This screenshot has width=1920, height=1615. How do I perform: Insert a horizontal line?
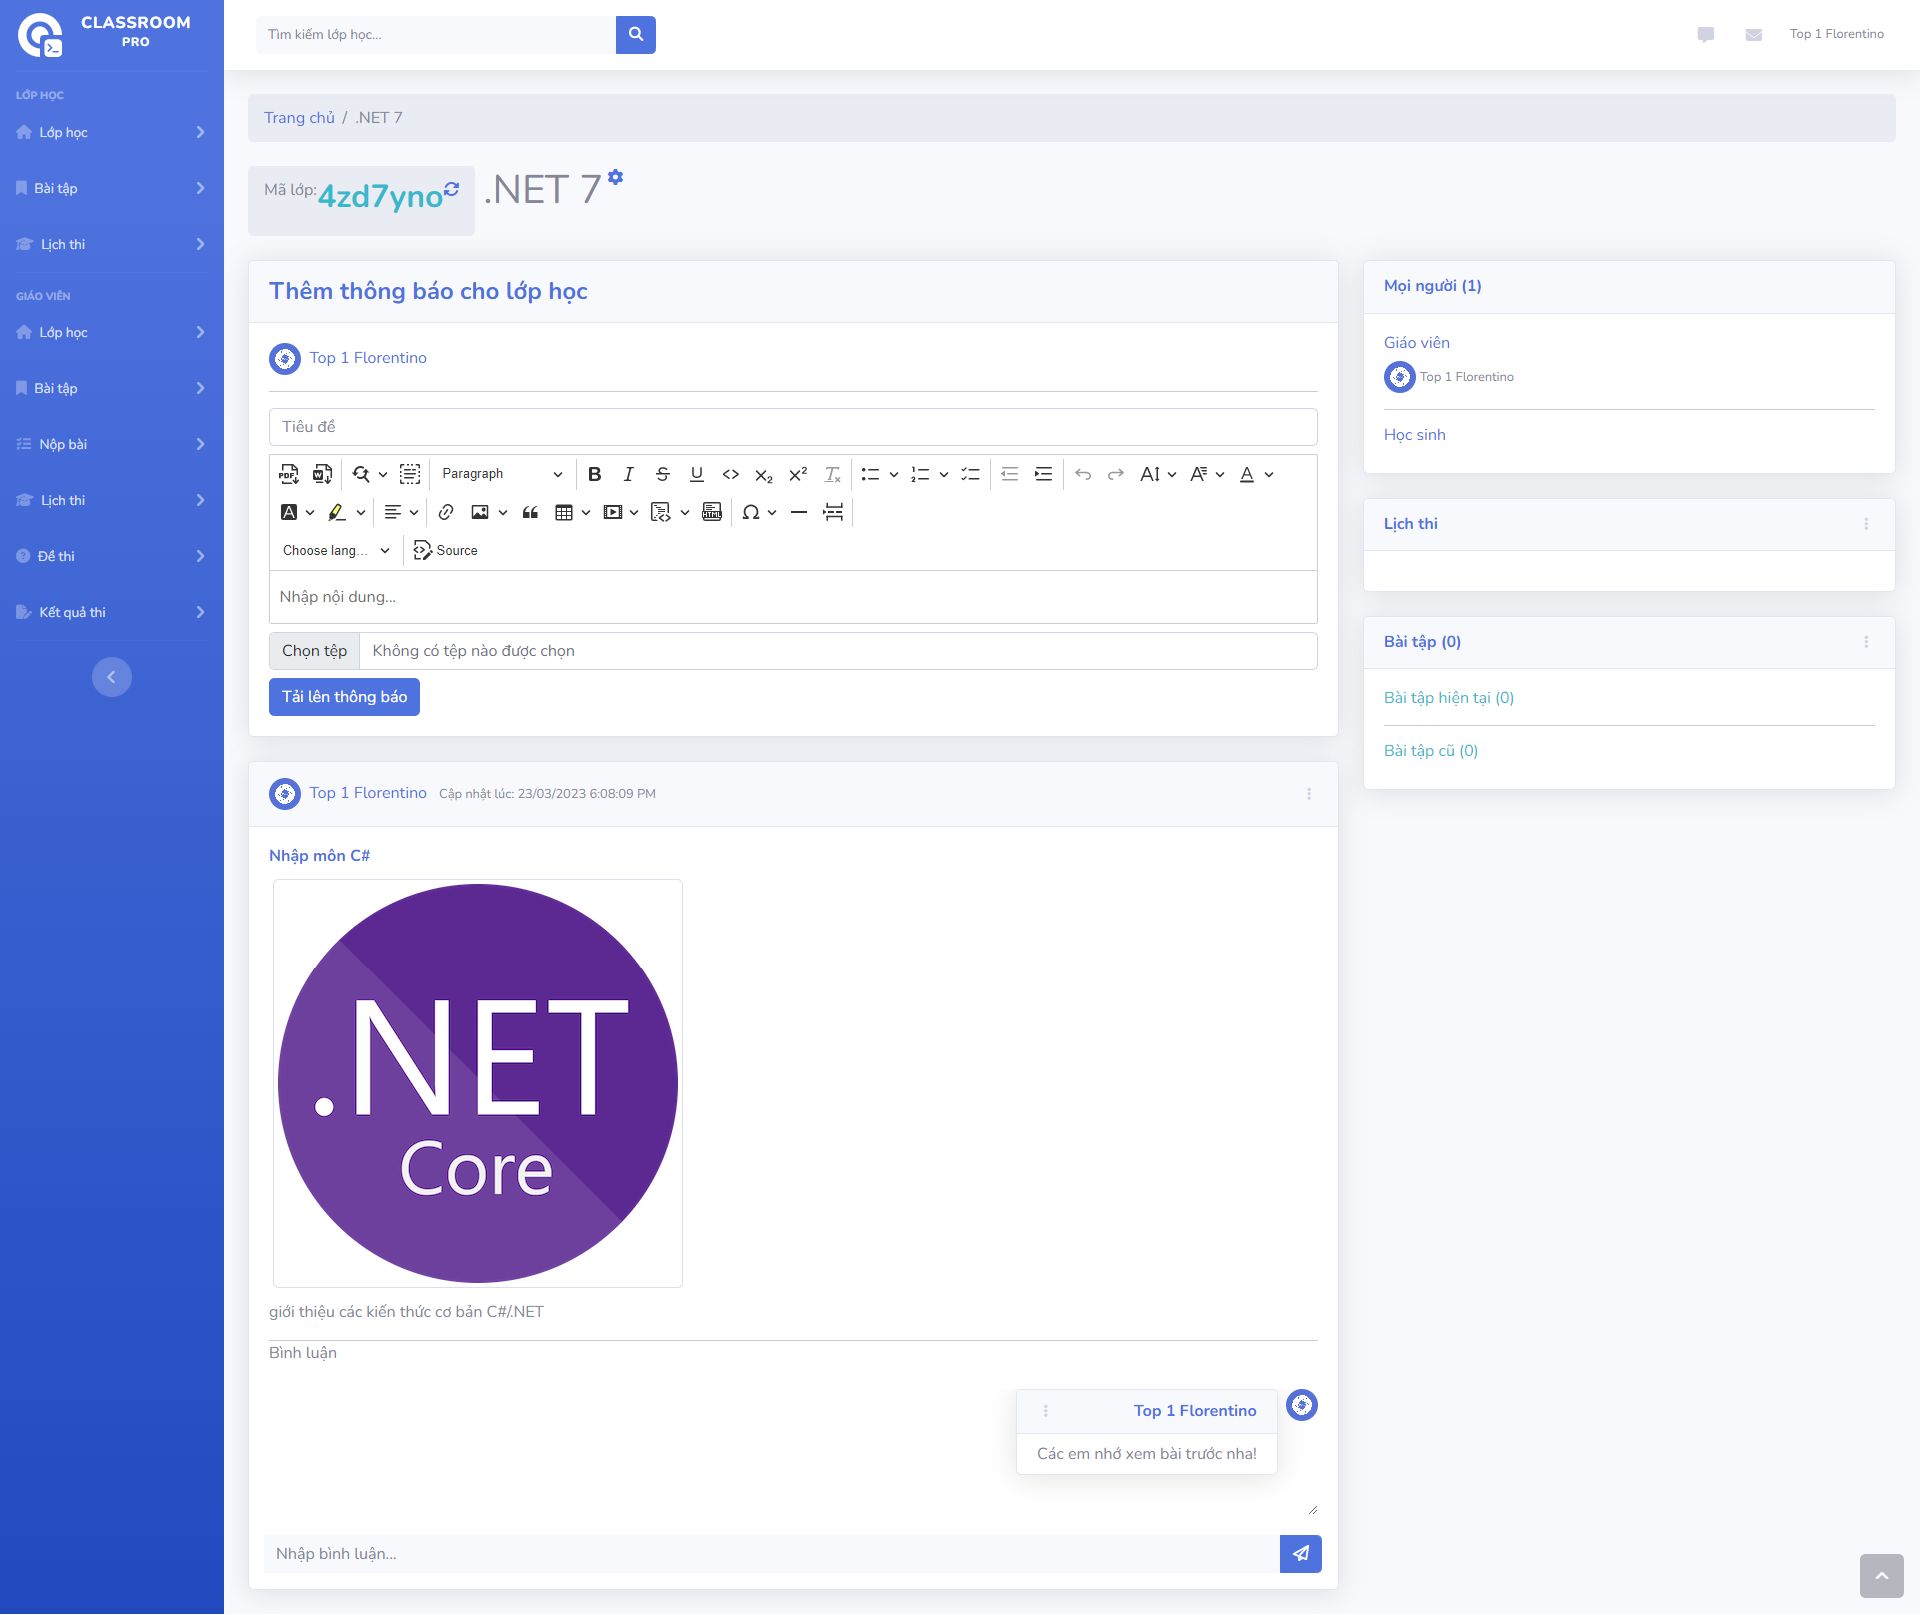point(798,512)
